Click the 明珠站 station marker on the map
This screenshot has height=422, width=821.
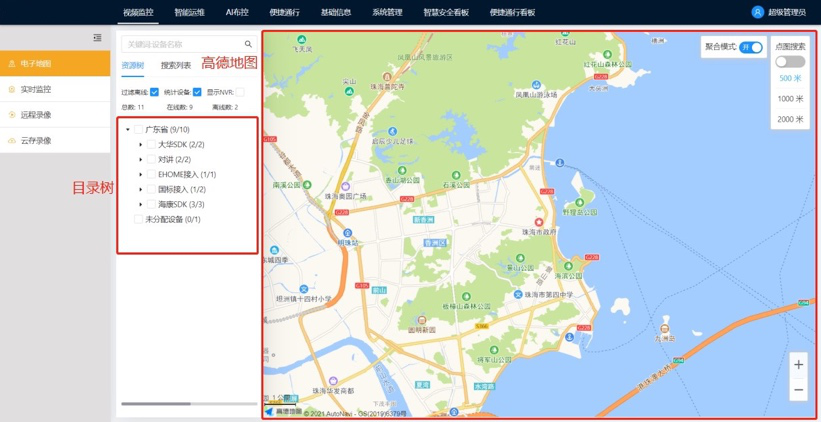point(348,232)
